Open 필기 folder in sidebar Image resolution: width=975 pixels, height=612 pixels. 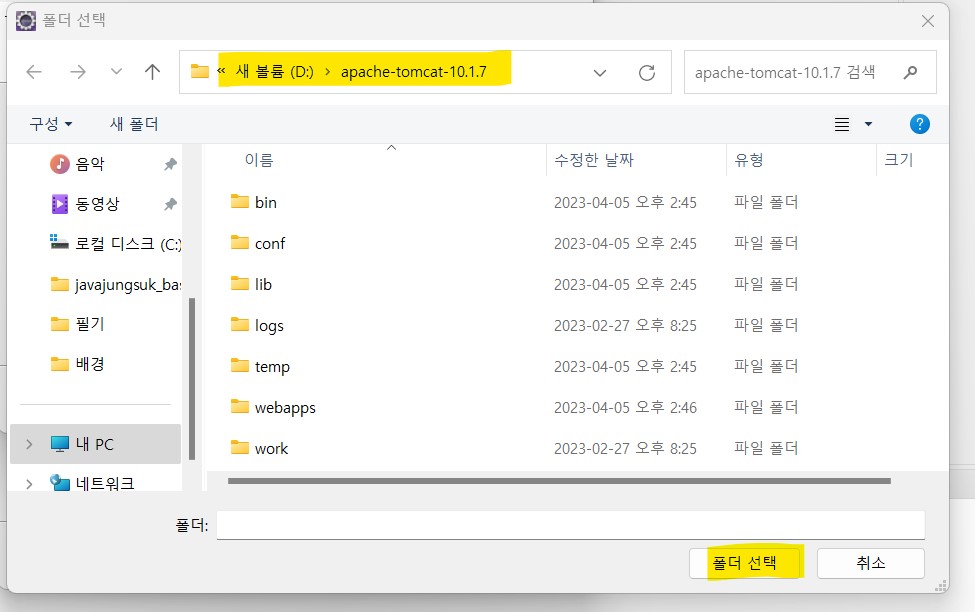click(x=90, y=324)
